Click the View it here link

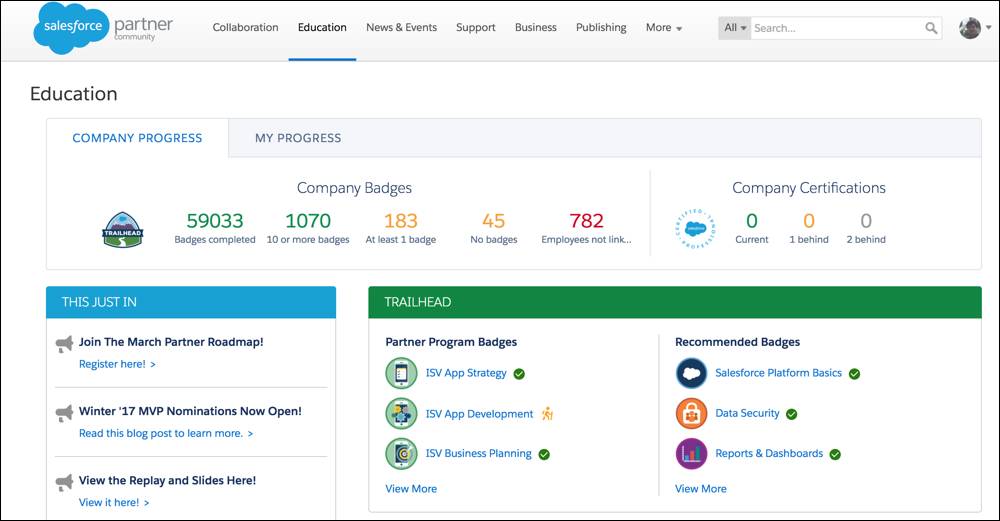pyautogui.click(x=114, y=503)
